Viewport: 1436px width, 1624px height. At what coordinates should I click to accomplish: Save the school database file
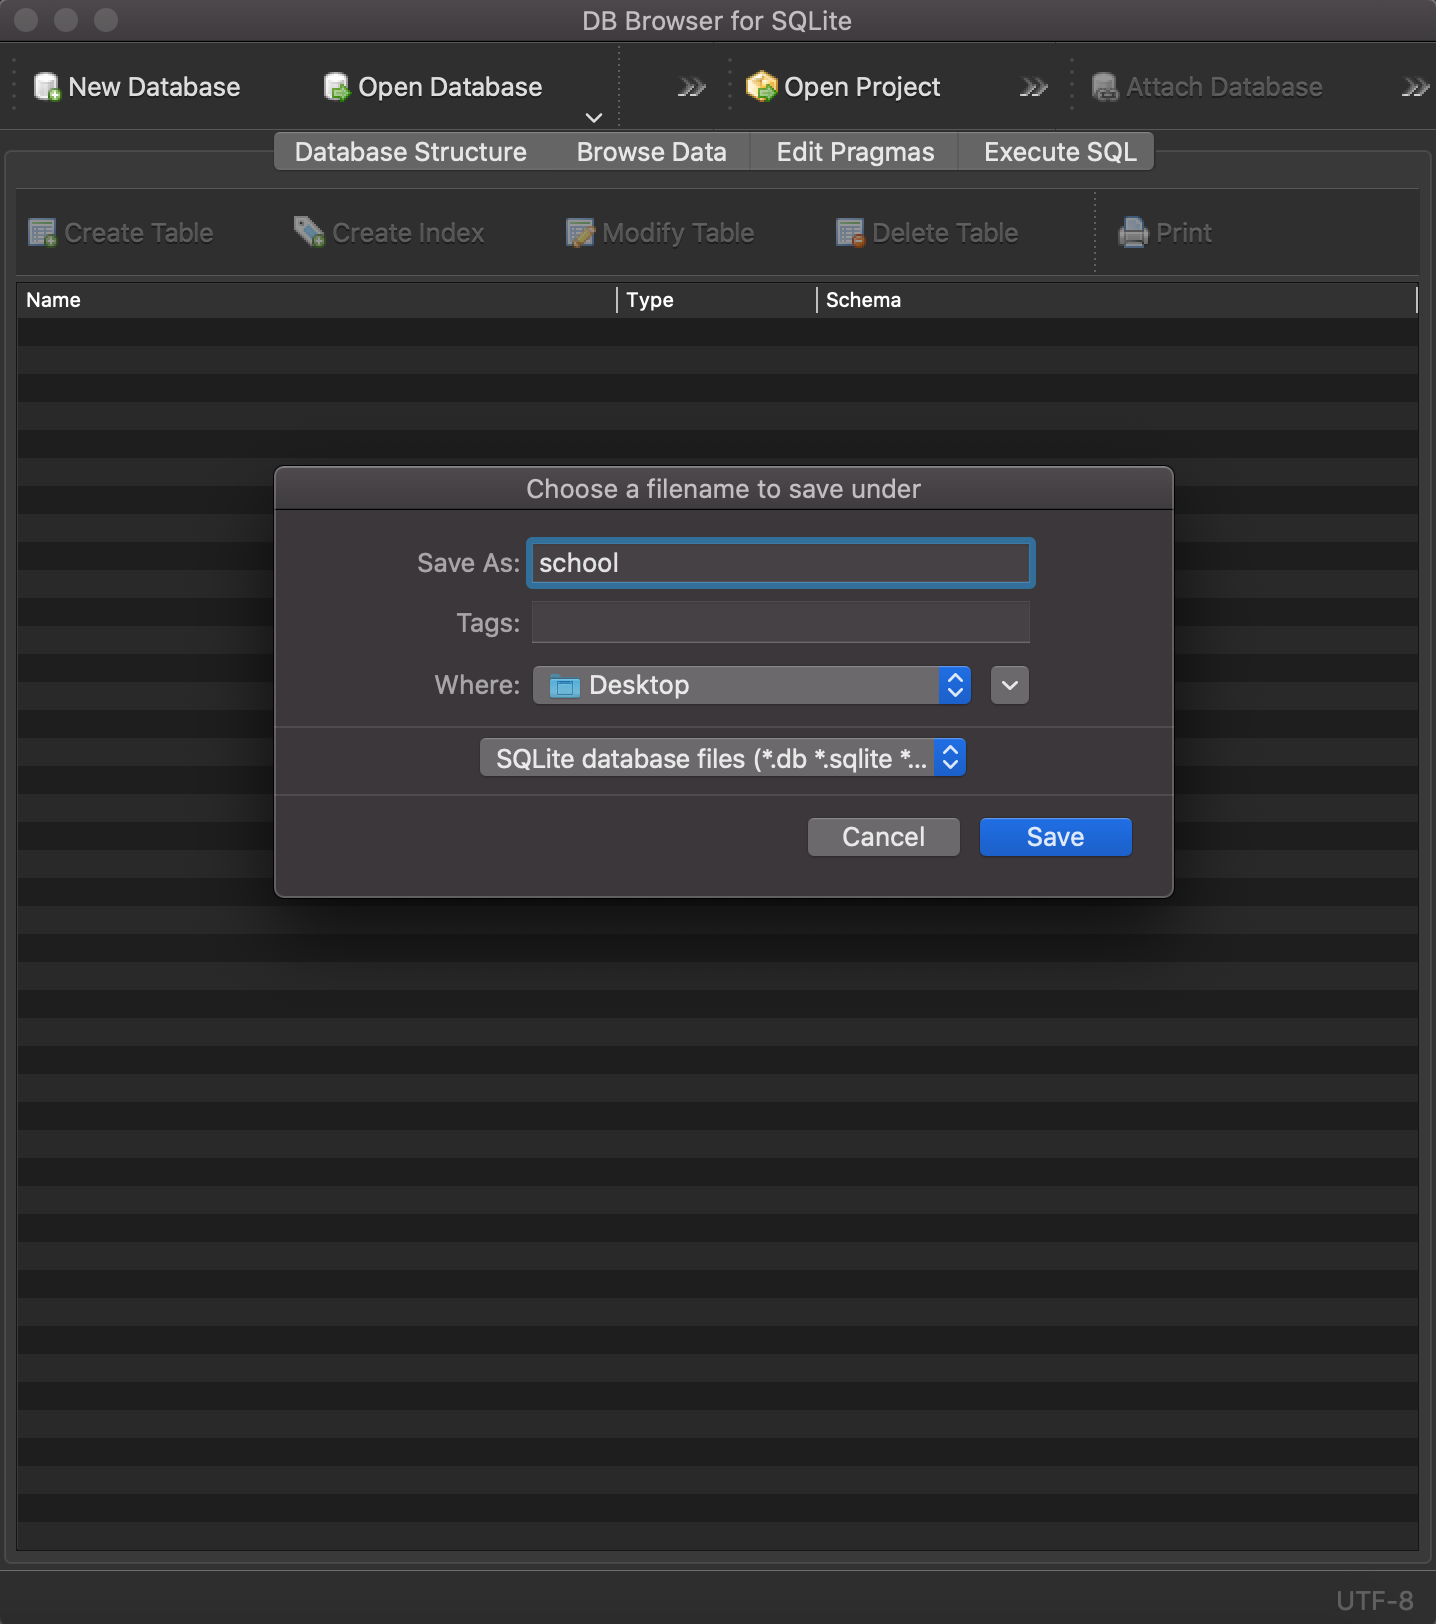click(1056, 837)
